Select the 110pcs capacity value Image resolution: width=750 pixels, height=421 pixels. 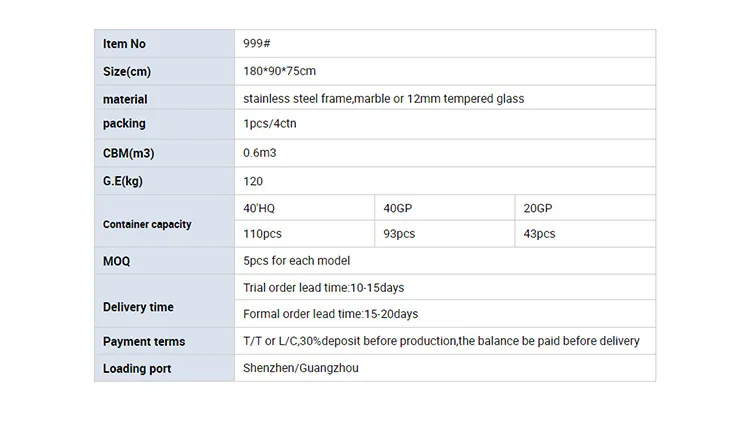pos(263,234)
